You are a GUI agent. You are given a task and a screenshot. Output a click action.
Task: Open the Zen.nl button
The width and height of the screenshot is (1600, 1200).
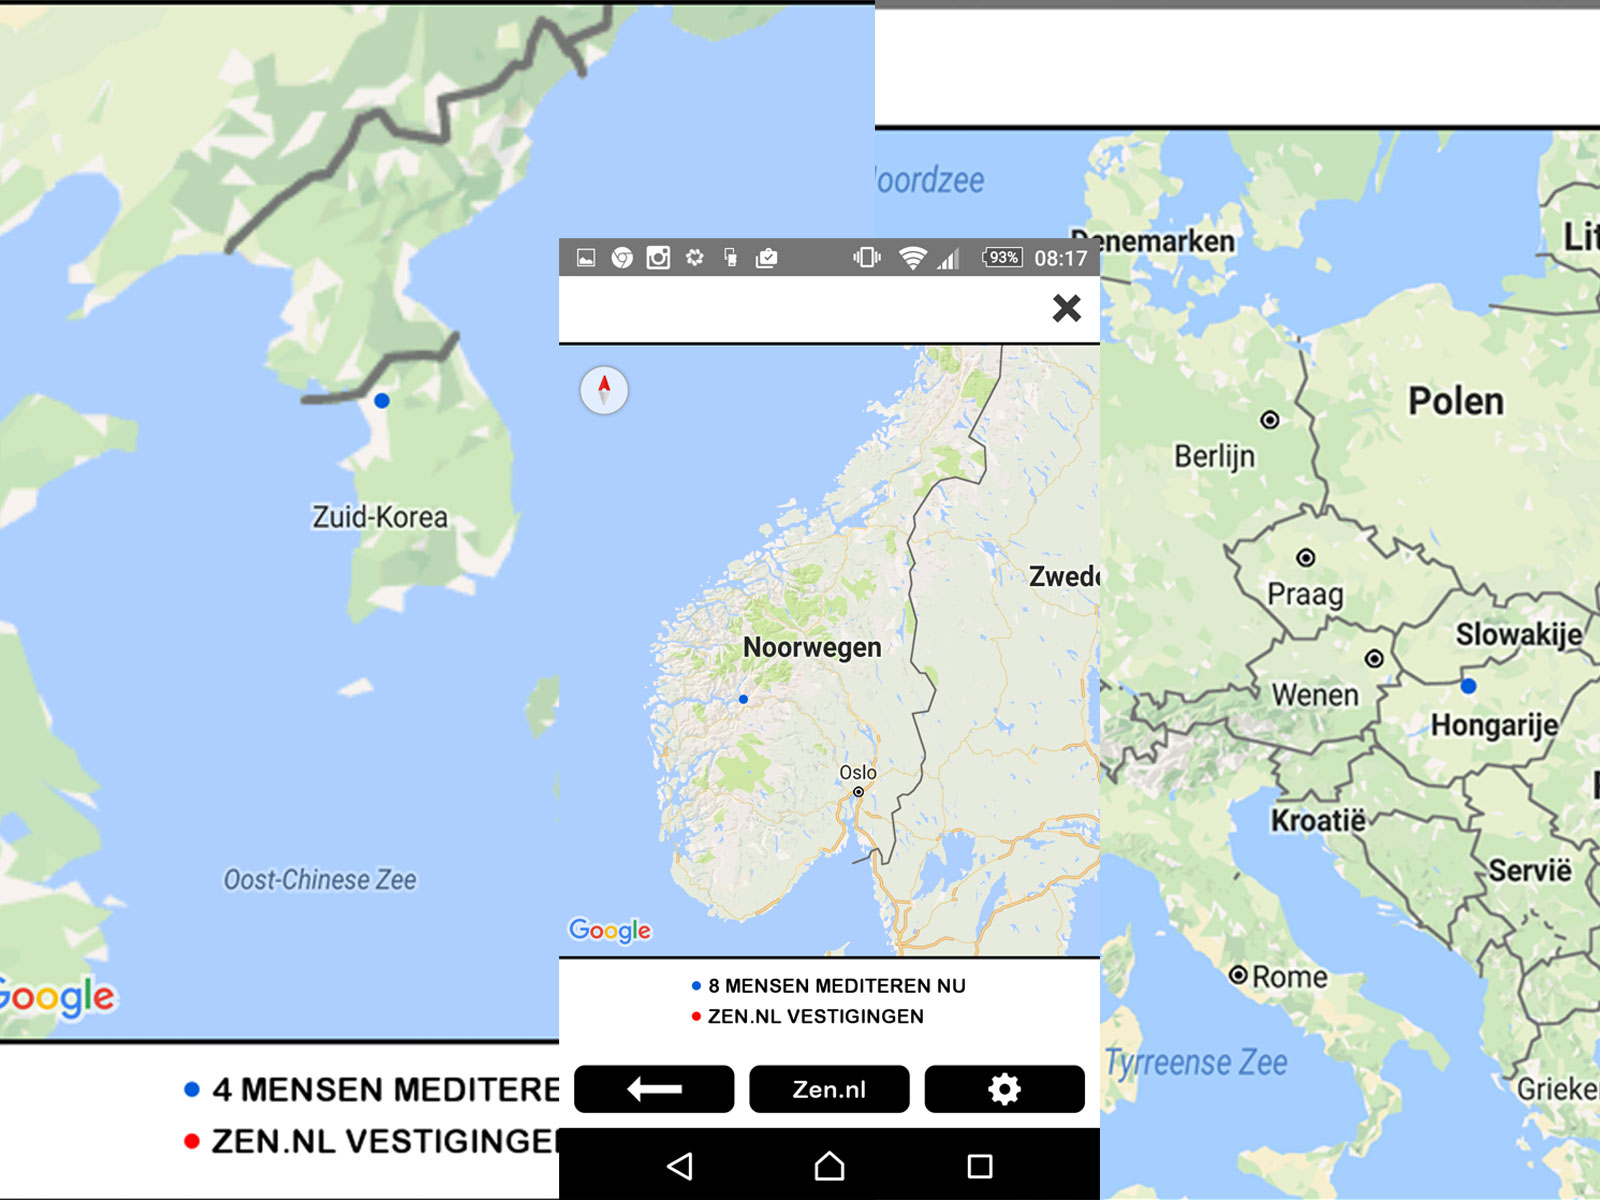[829, 1089]
